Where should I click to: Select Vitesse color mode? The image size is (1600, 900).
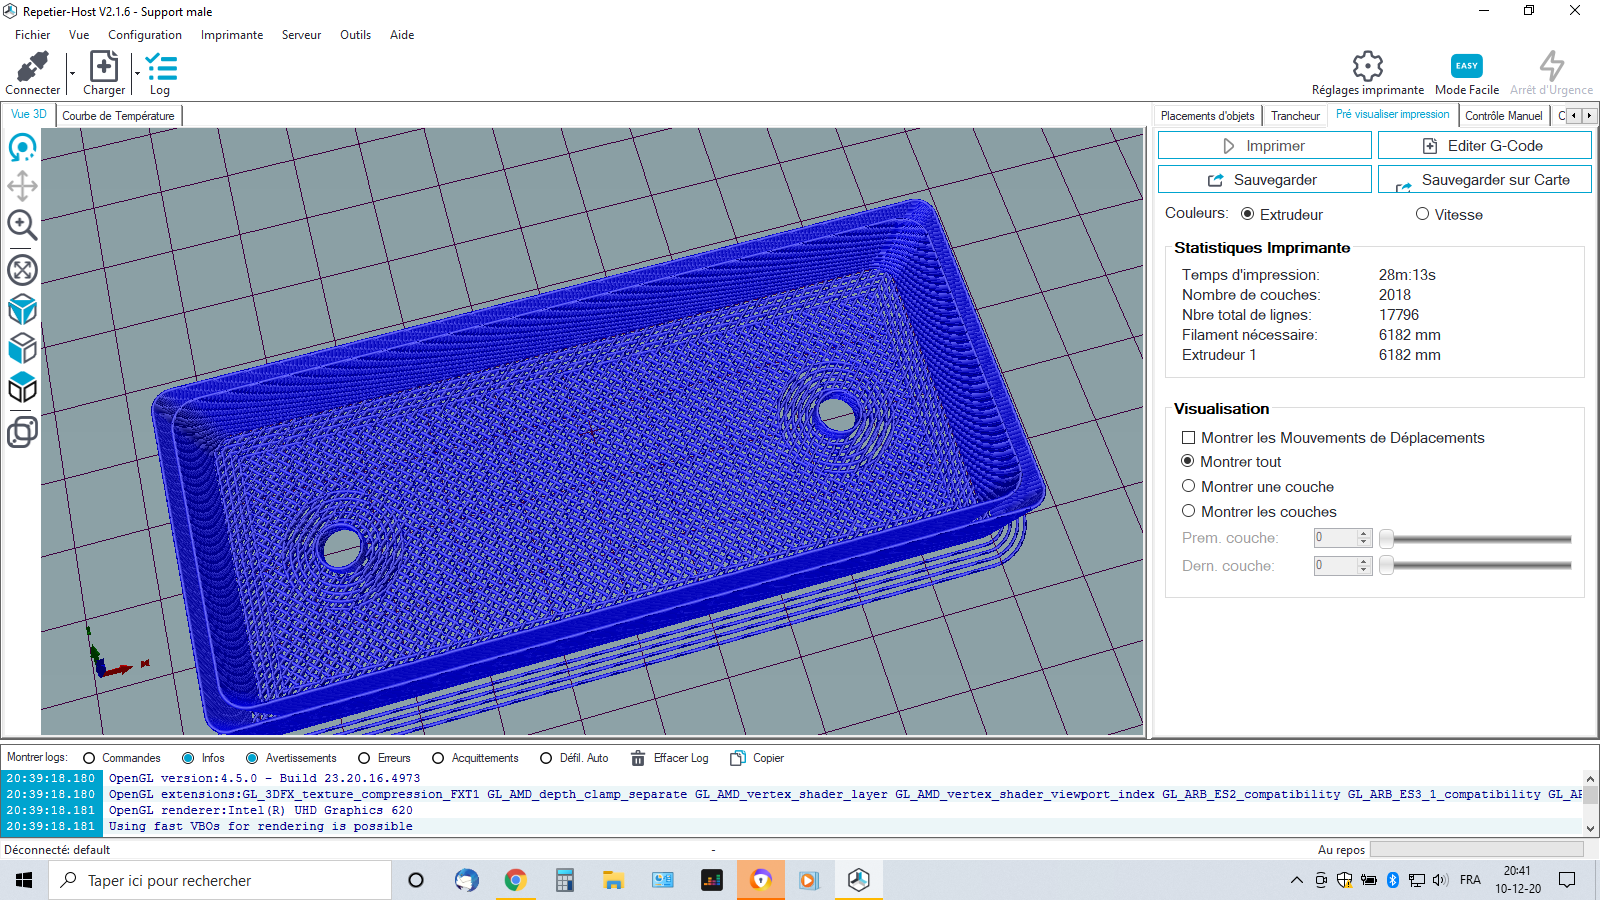pos(1422,214)
